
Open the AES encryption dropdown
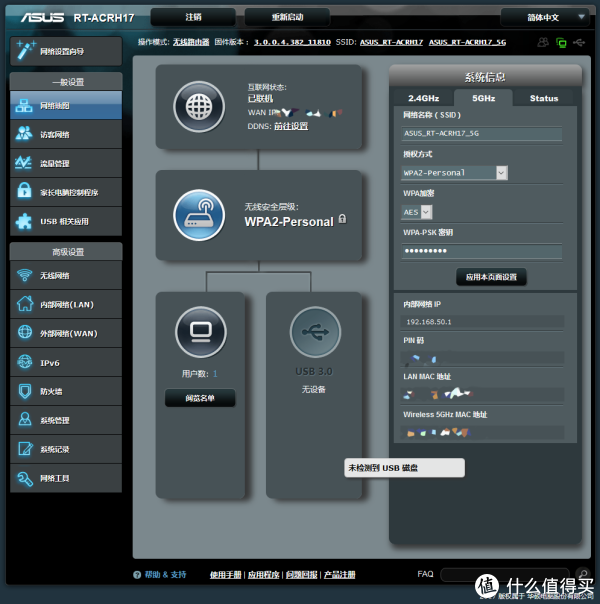click(417, 212)
